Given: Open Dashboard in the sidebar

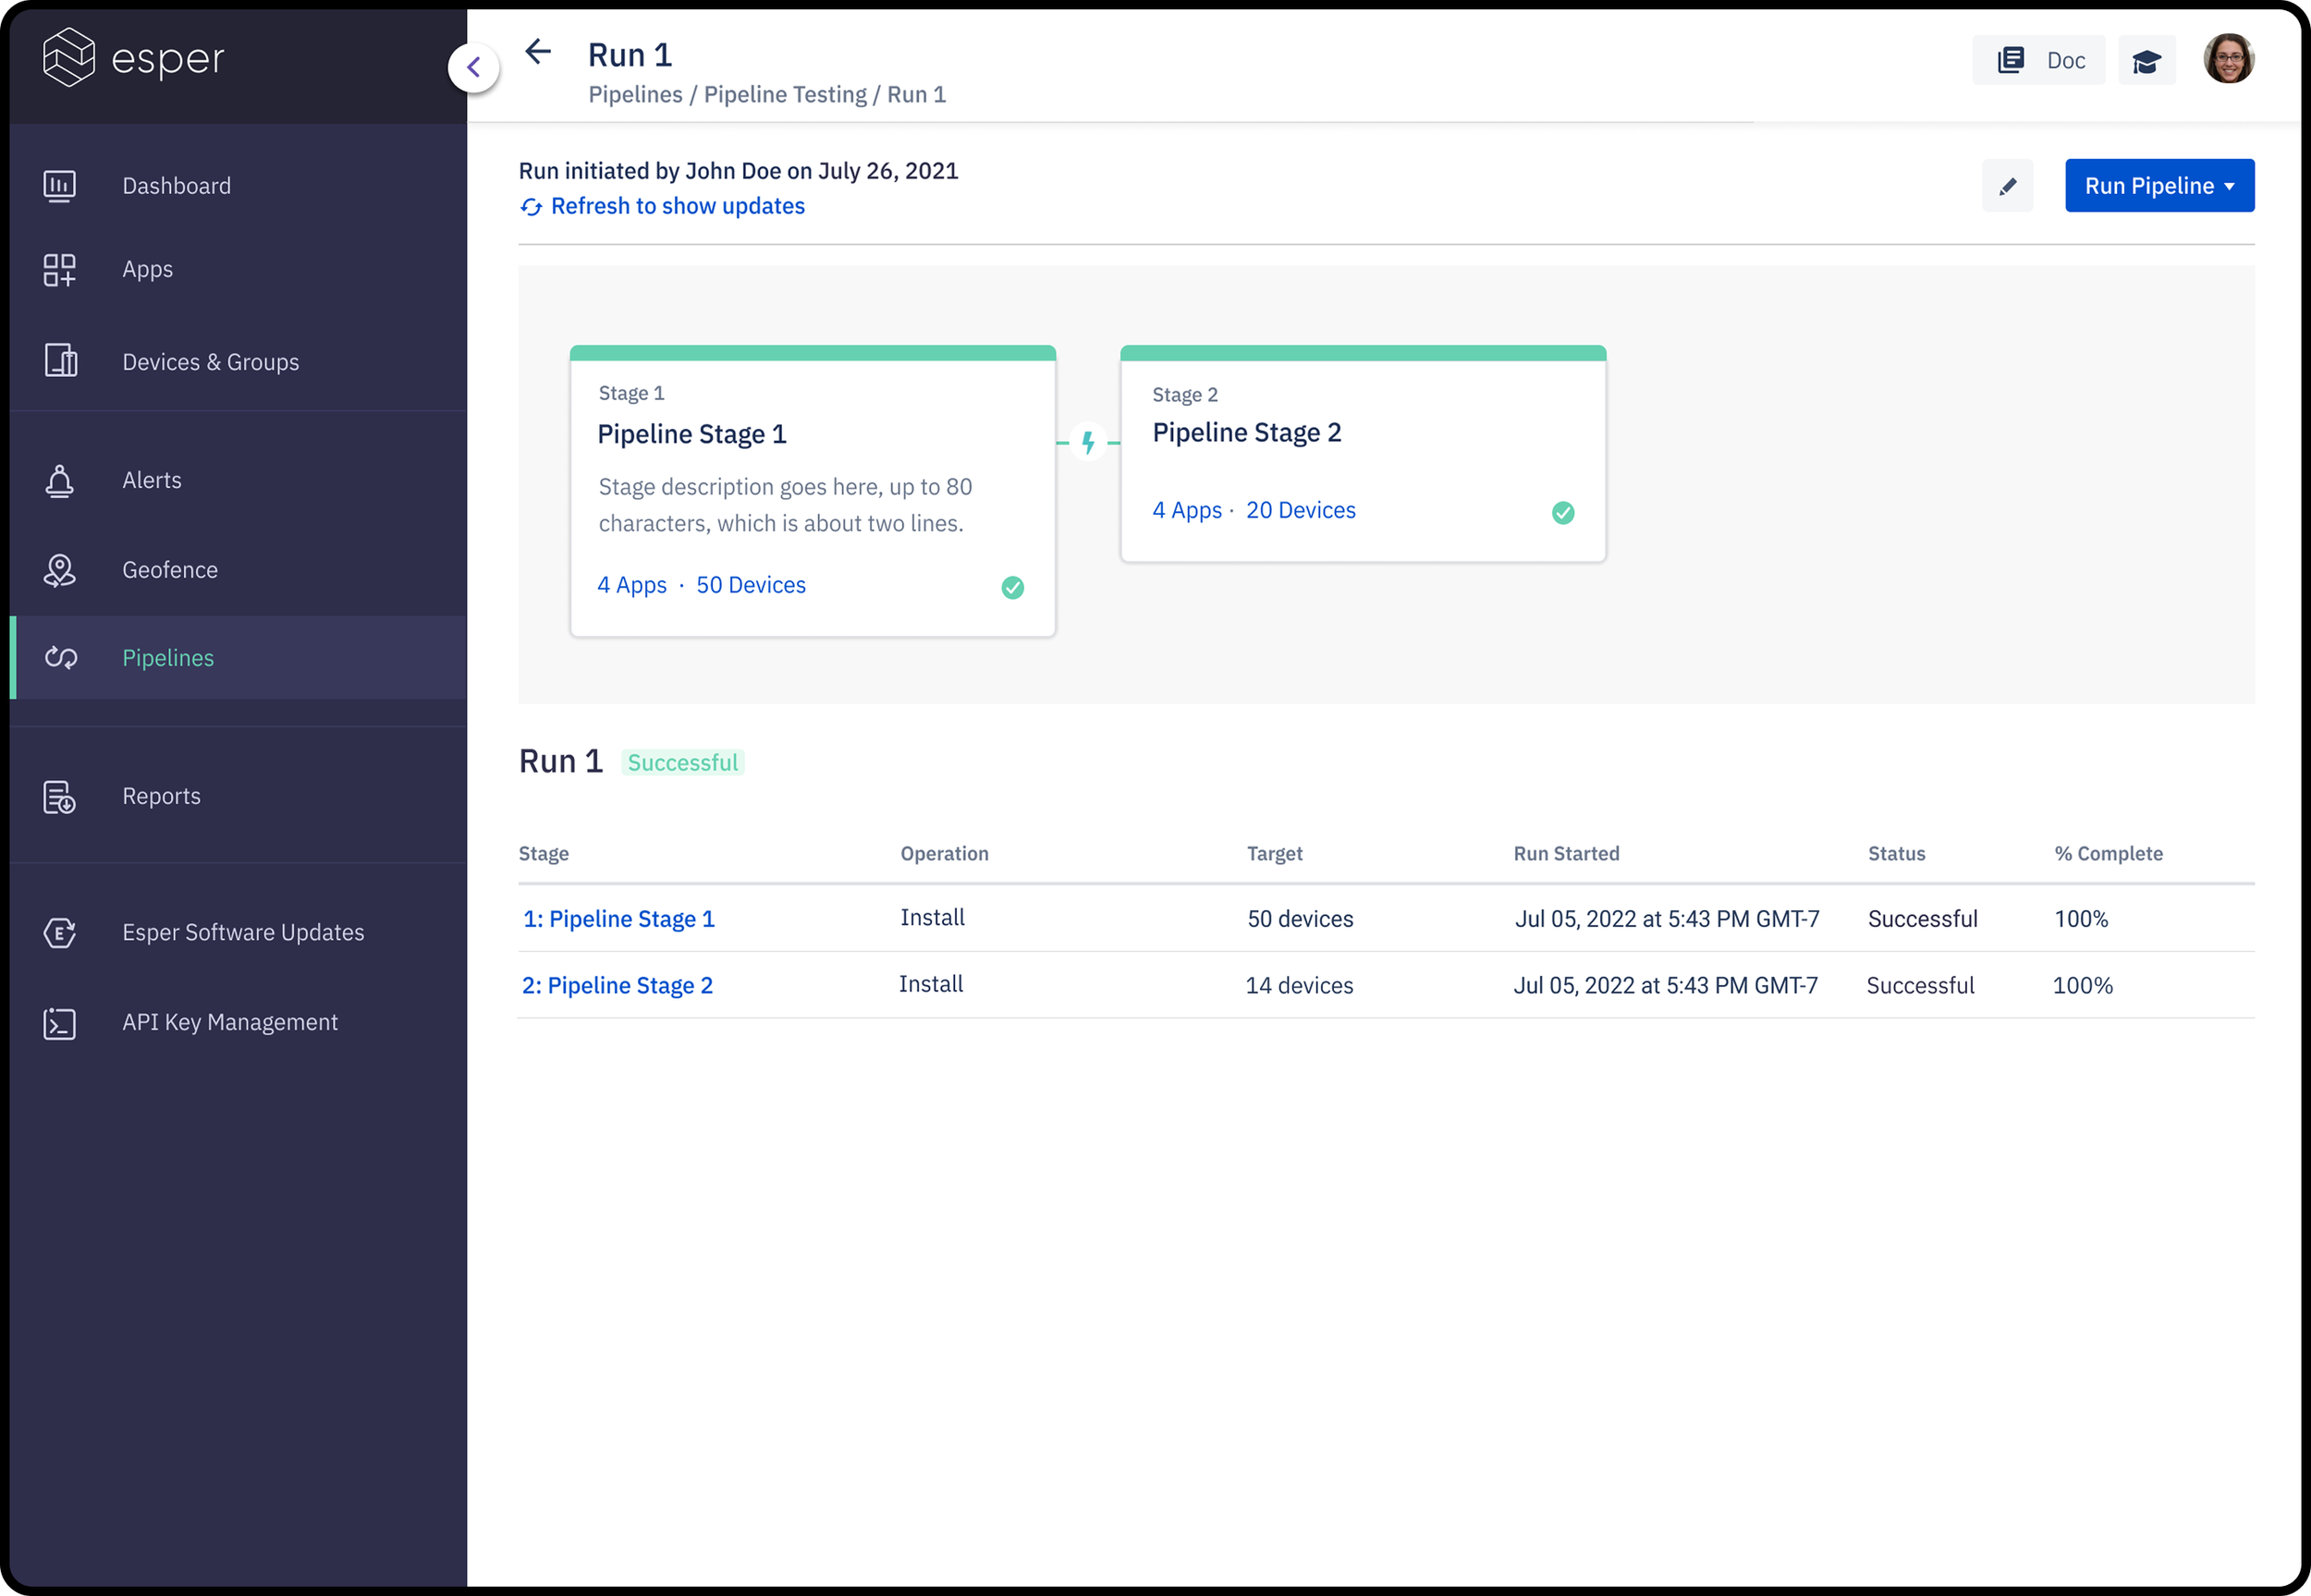Looking at the screenshot, I should coord(176,186).
